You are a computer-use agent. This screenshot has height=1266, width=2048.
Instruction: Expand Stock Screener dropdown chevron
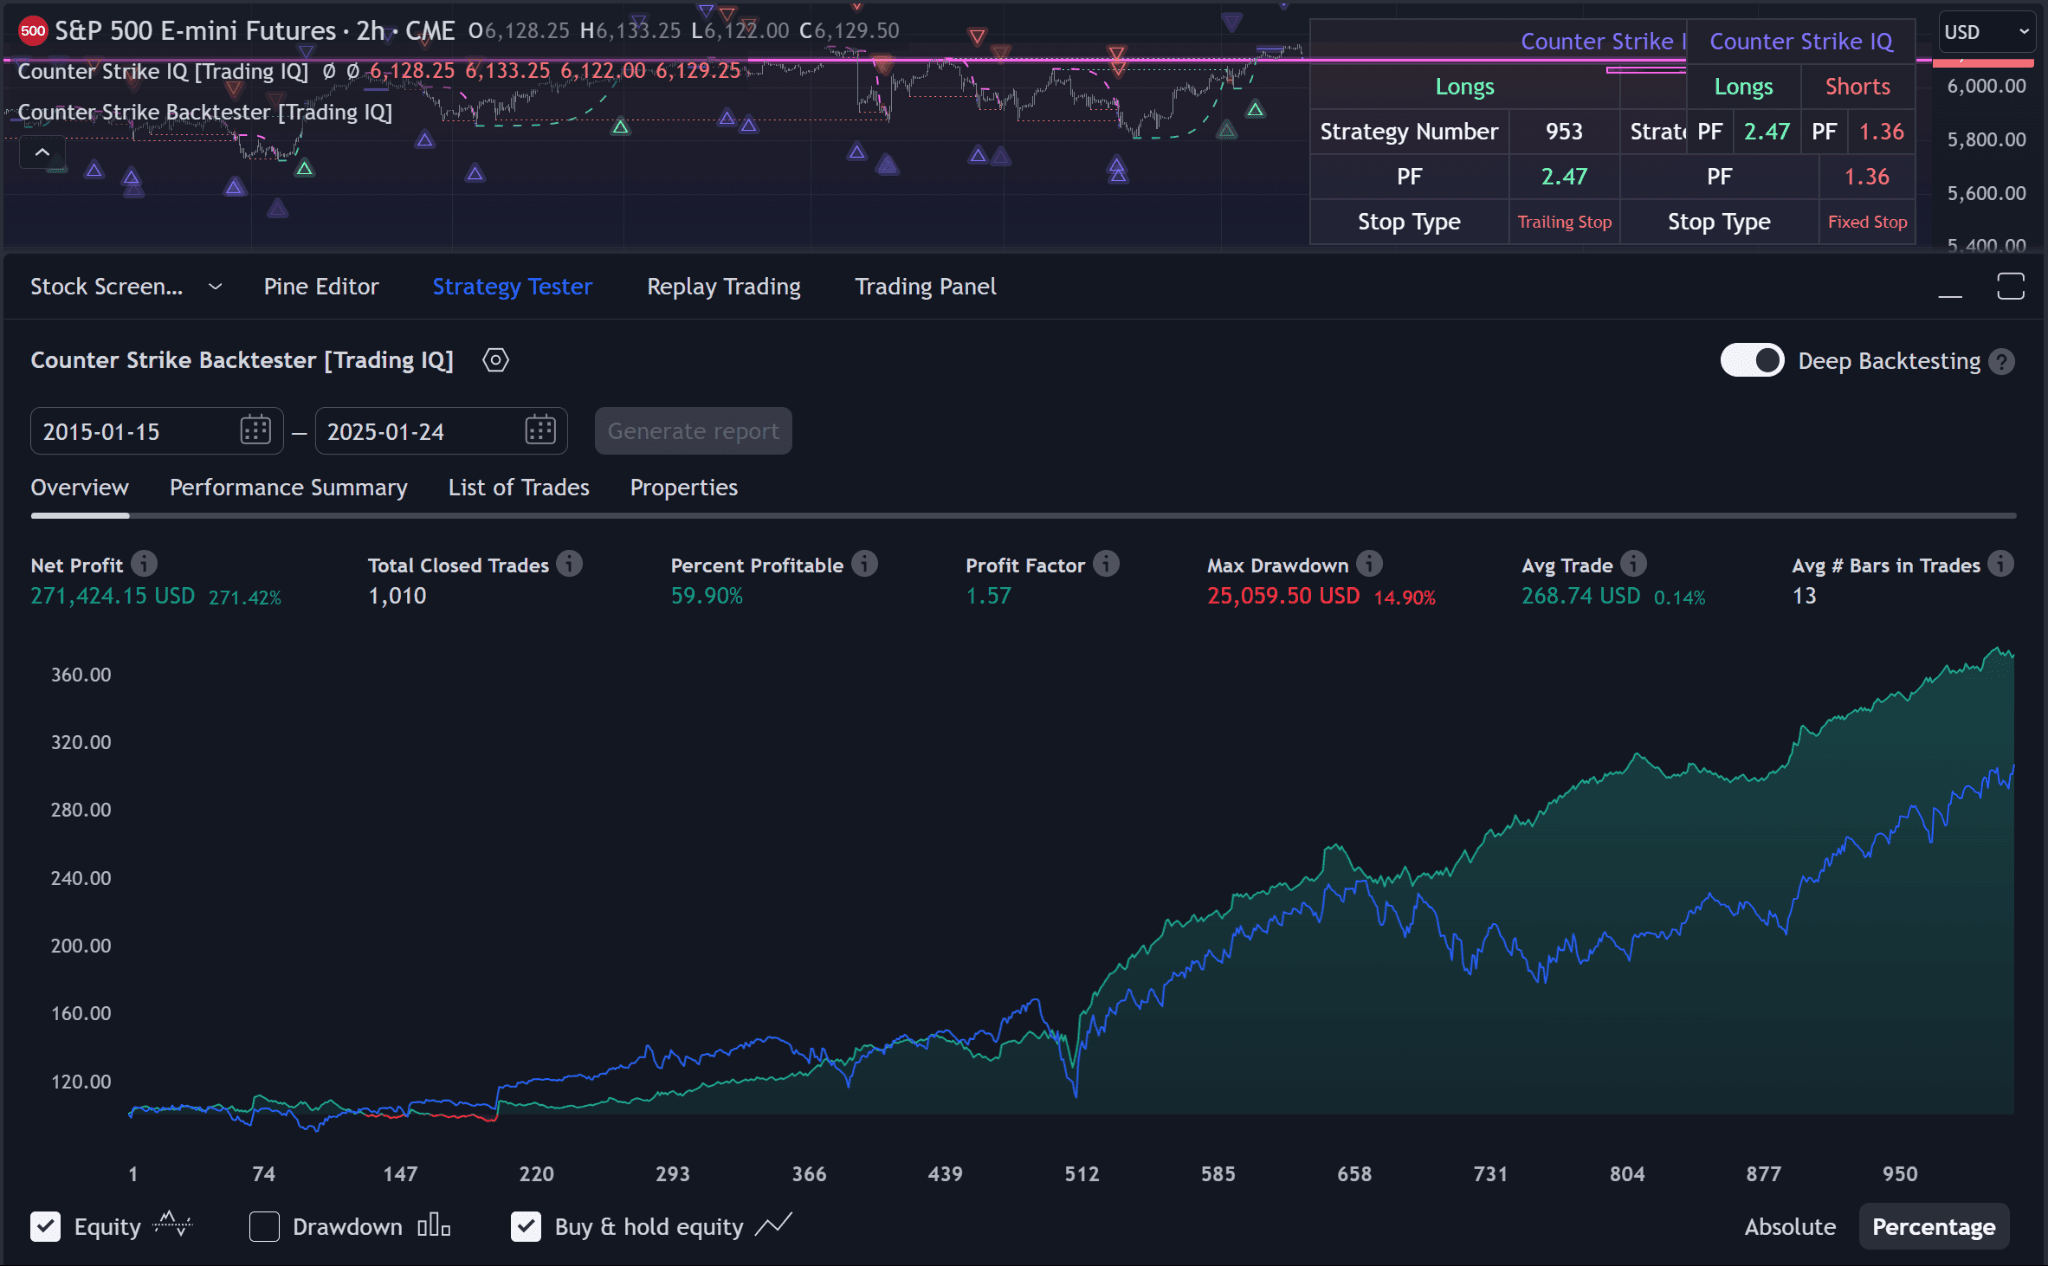[x=215, y=287]
